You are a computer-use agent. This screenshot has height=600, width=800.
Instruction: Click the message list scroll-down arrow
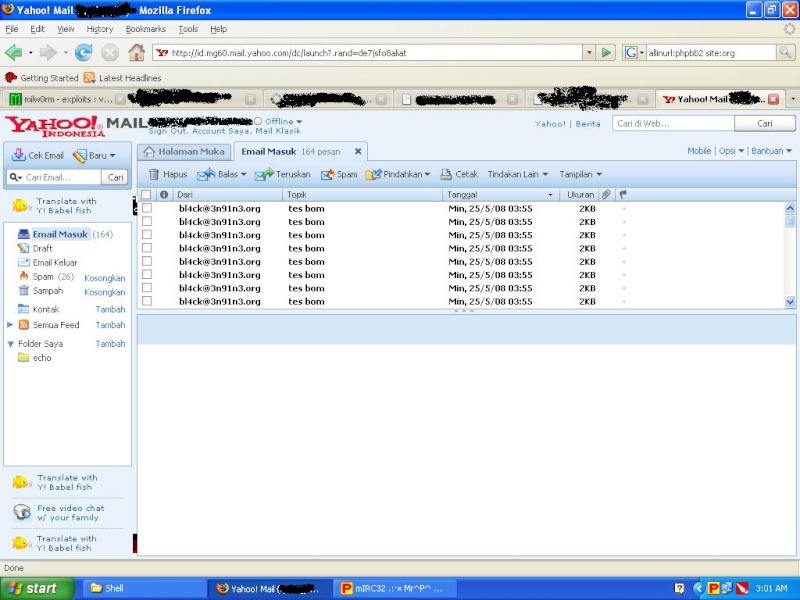[x=790, y=302]
